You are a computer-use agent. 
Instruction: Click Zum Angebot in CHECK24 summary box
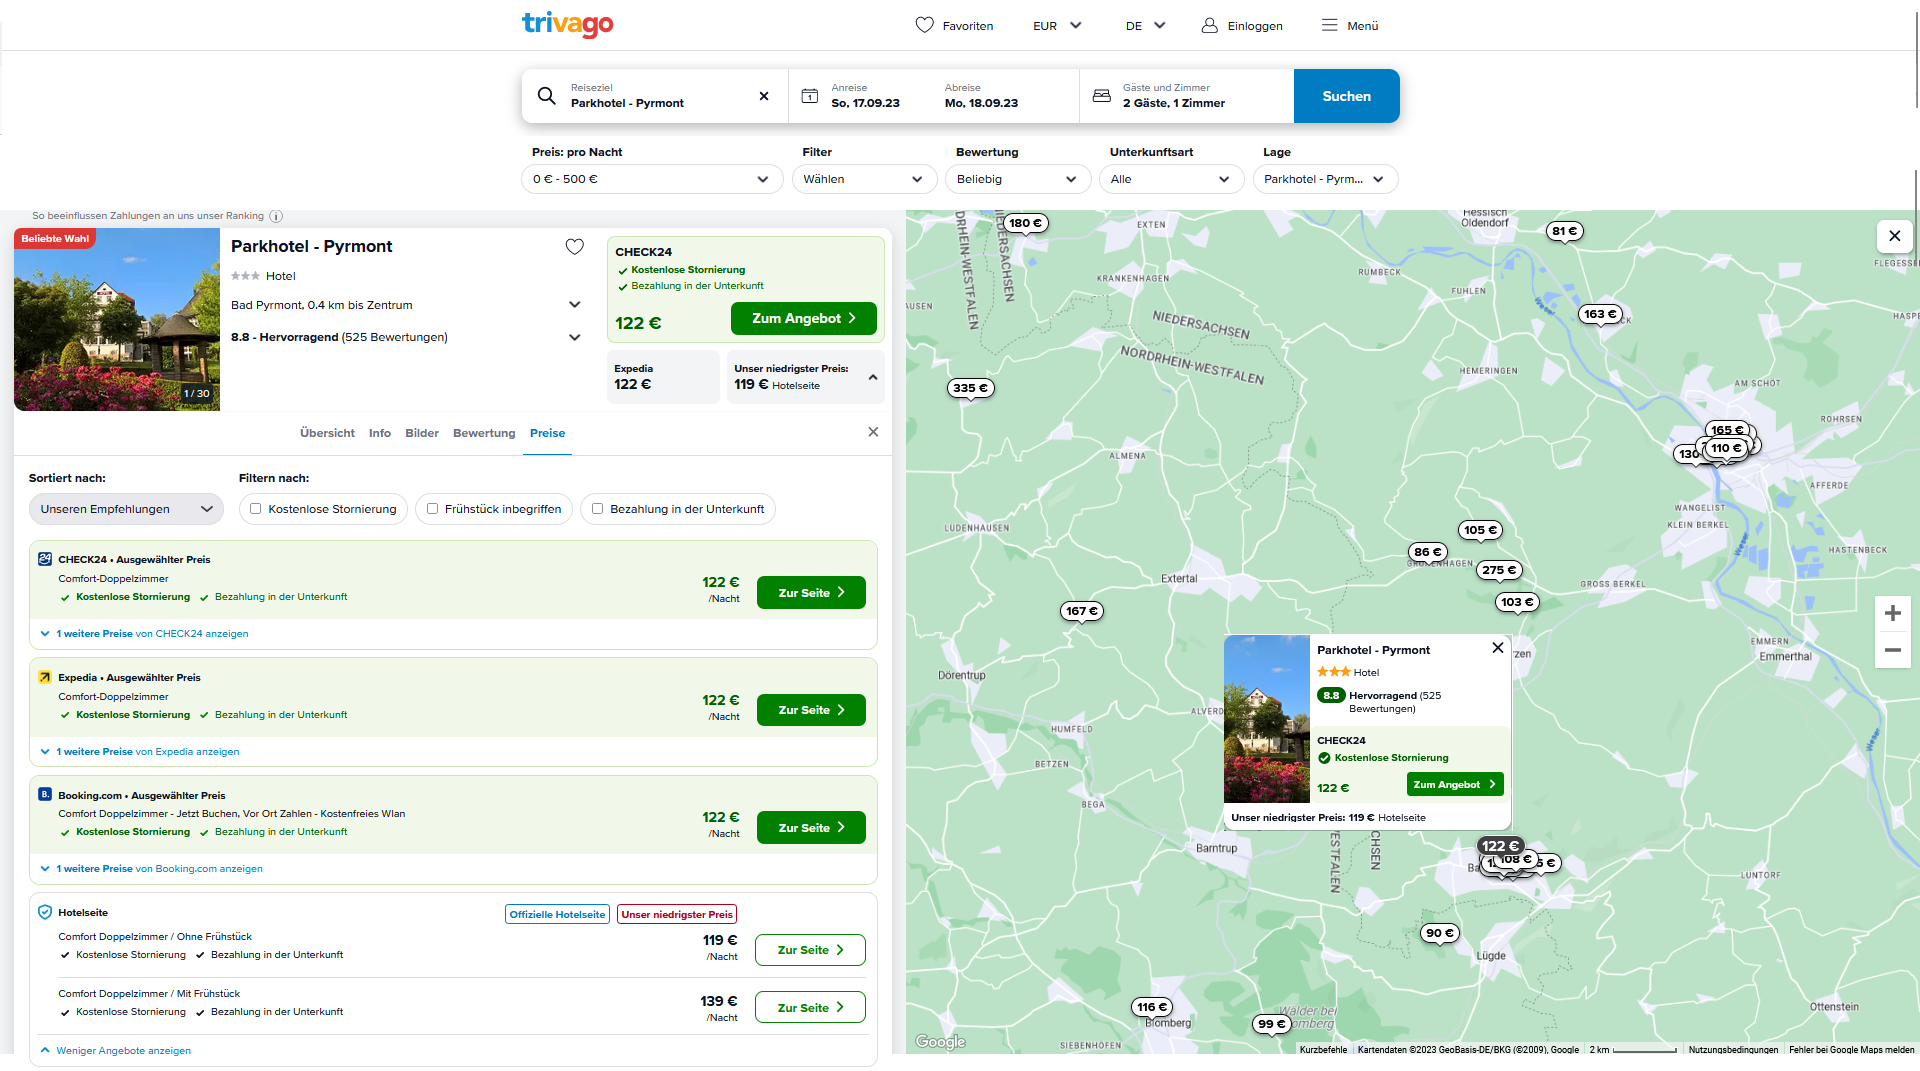[803, 318]
